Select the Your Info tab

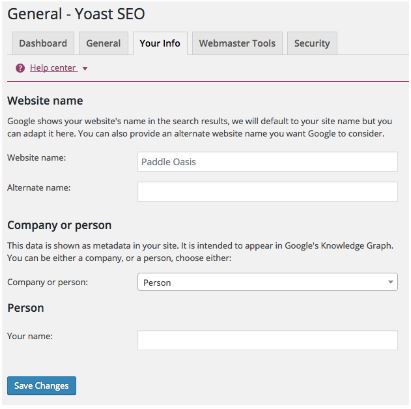[160, 43]
